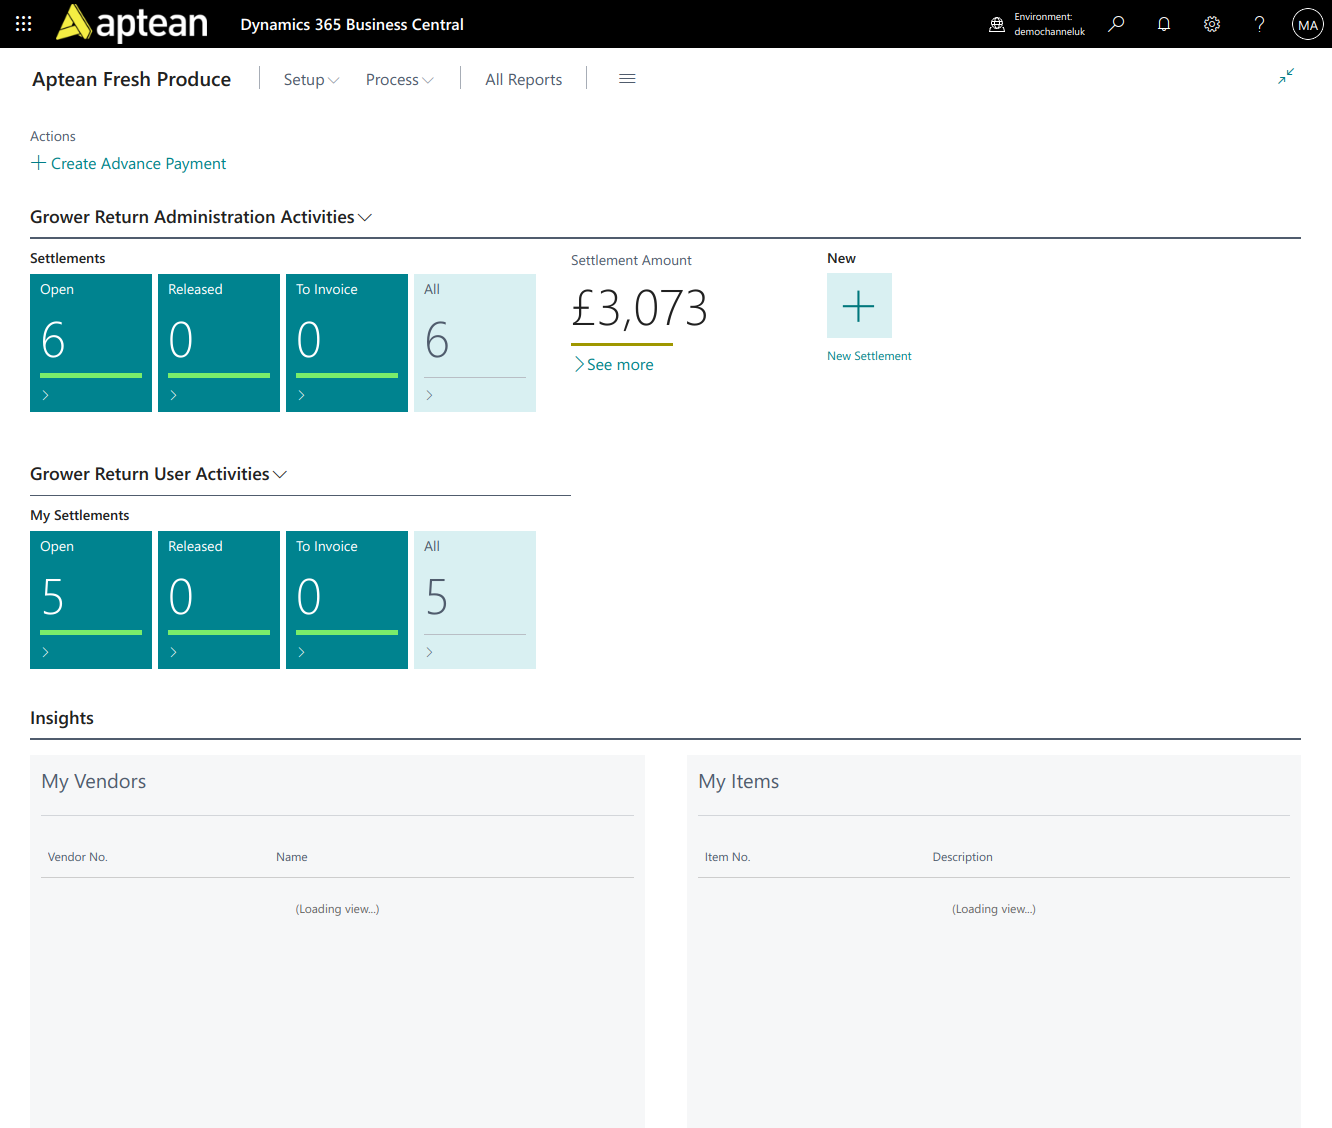Collapse Grower Return Administration Activities section

tap(201, 217)
